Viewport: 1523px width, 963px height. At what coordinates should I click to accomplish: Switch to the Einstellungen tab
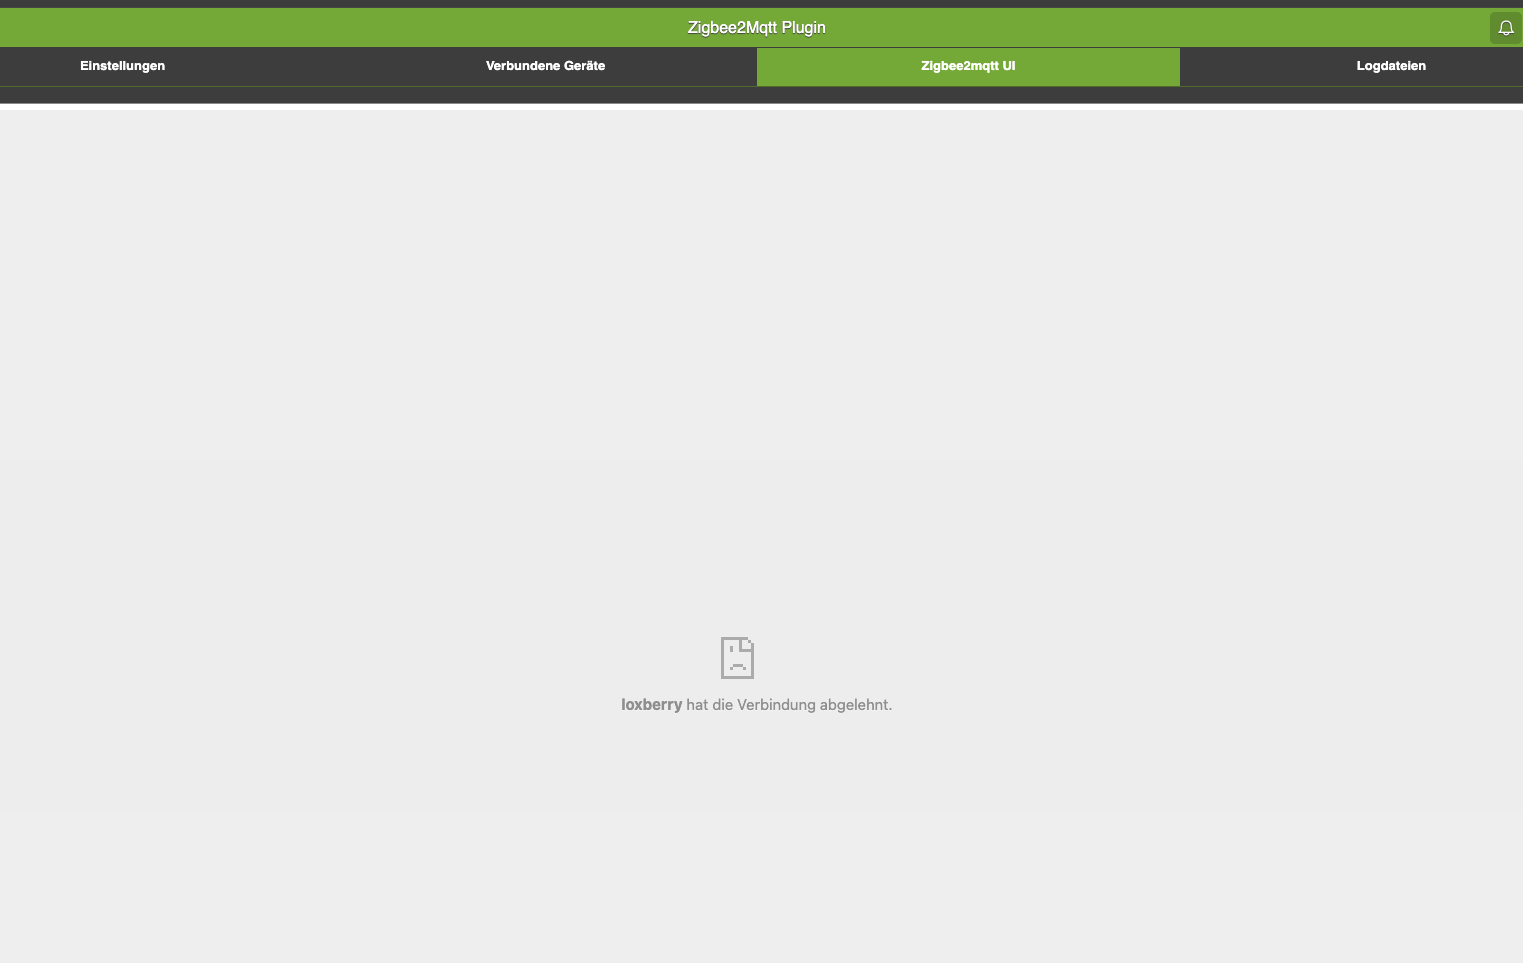(x=123, y=66)
